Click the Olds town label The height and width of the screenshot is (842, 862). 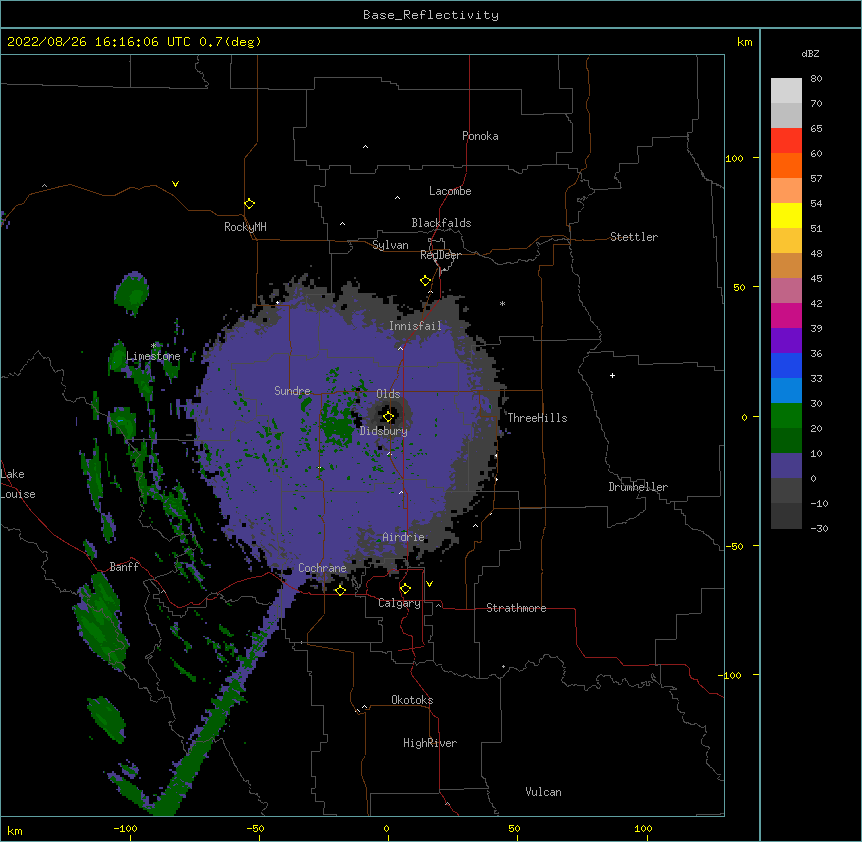(x=388, y=394)
